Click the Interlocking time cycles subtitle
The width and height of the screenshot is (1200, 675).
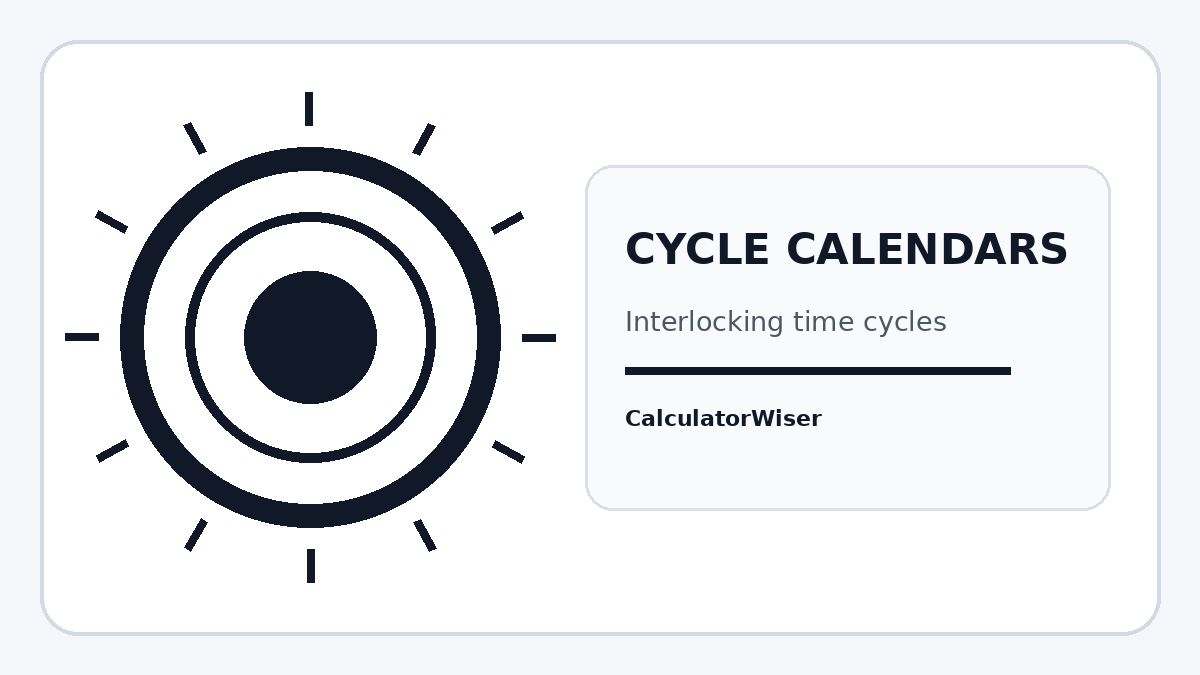coord(785,322)
